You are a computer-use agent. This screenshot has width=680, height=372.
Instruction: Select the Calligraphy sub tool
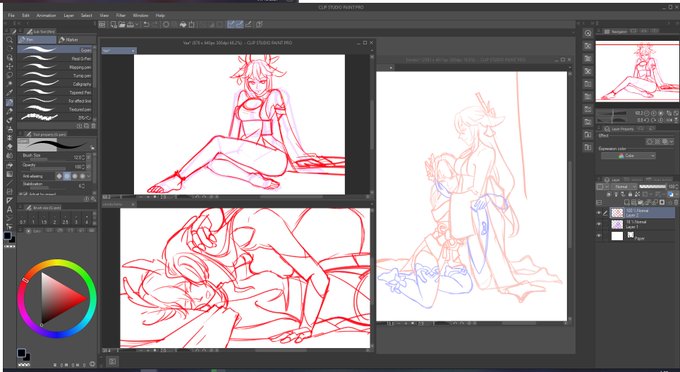pos(55,84)
